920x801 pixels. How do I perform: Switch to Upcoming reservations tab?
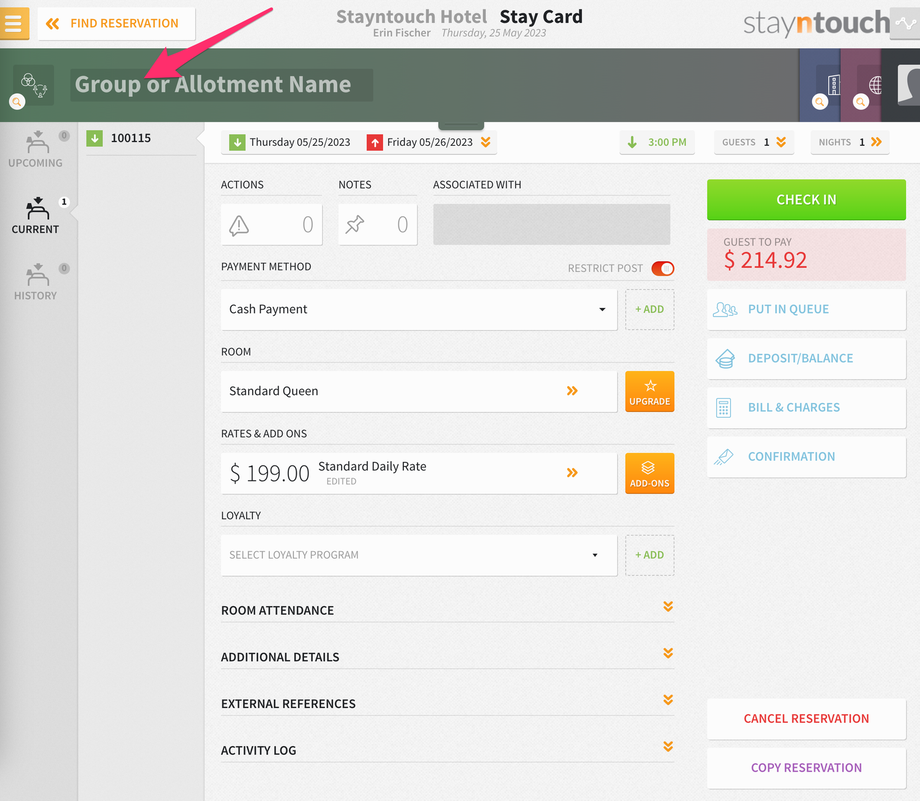35,150
